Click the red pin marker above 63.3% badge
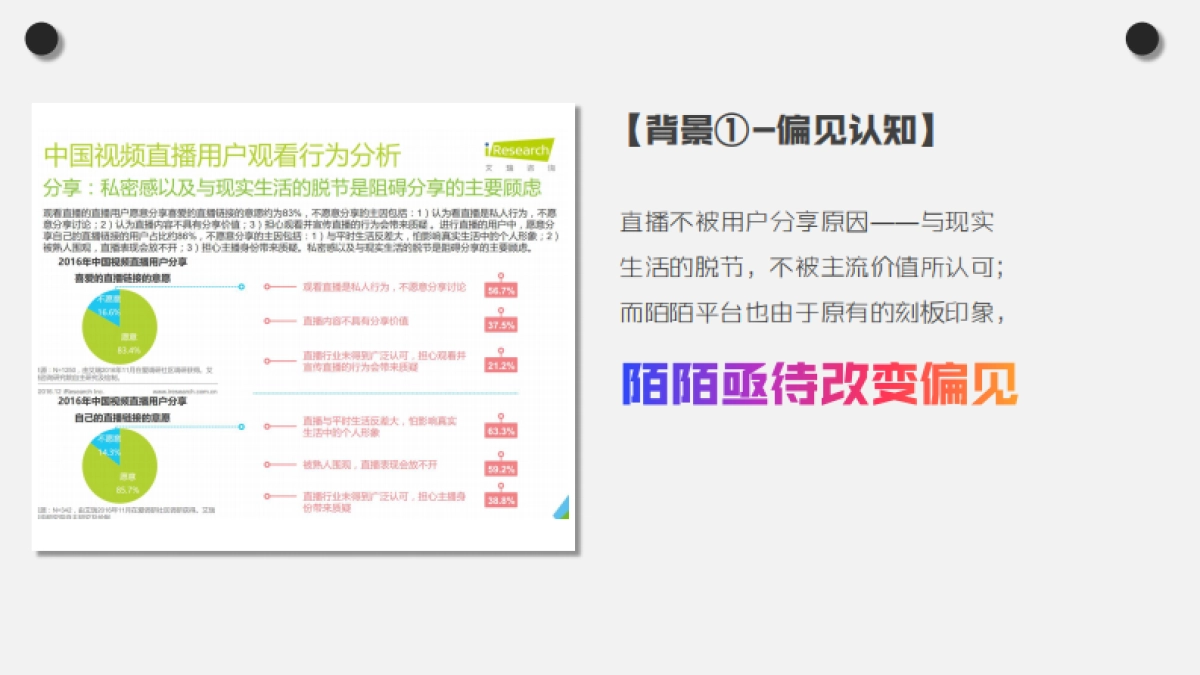 (502, 414)
